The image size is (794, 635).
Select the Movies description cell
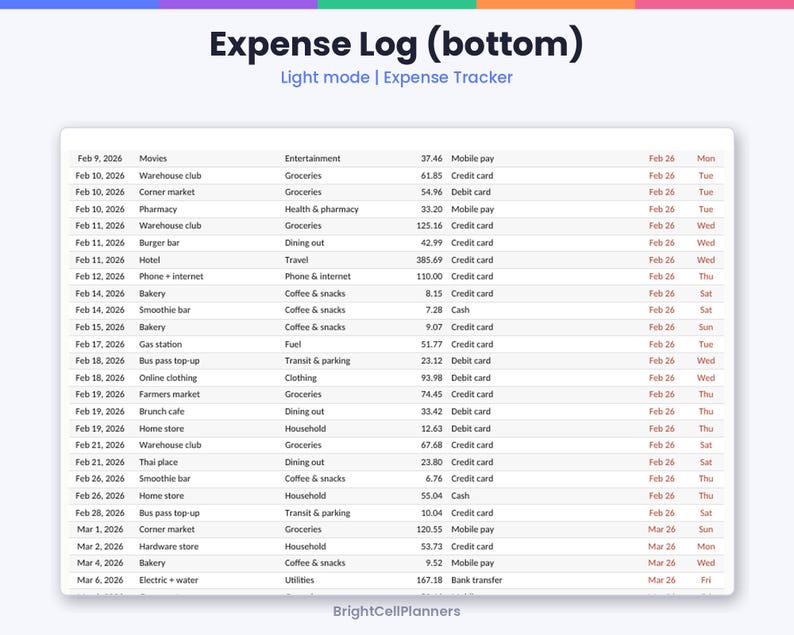[153, 158]
